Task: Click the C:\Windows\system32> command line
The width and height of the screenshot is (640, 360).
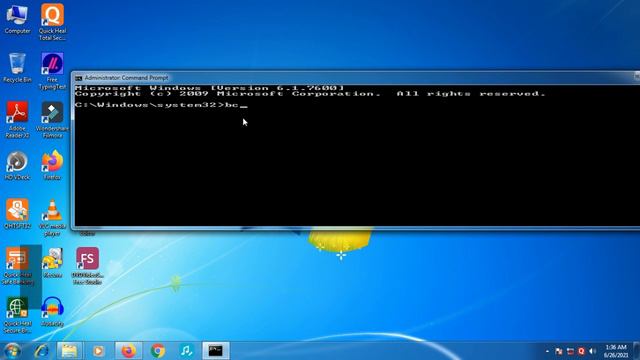Action: pyautogui.click(x=161, y=105)
